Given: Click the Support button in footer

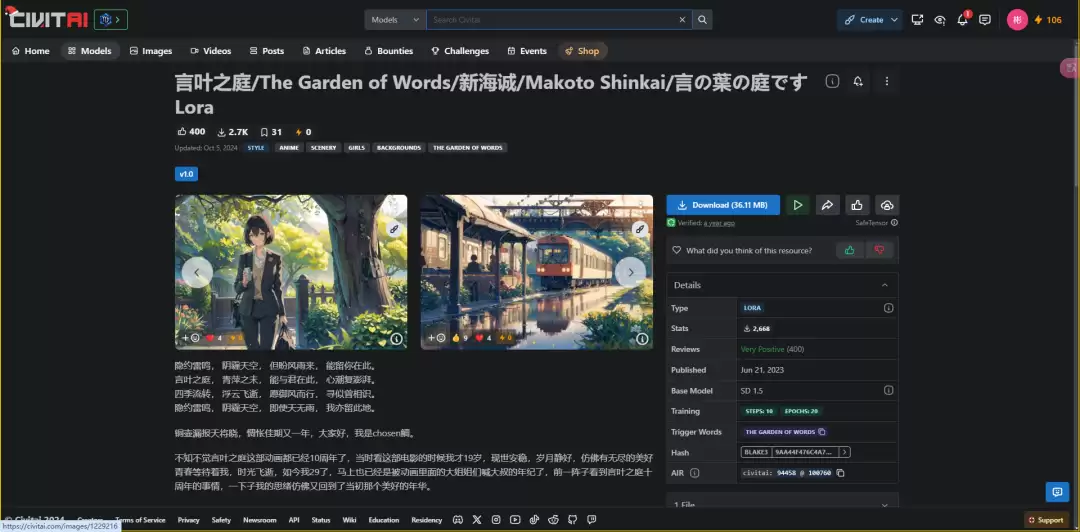Looking at the screenshot, I should click(1046, 520).
